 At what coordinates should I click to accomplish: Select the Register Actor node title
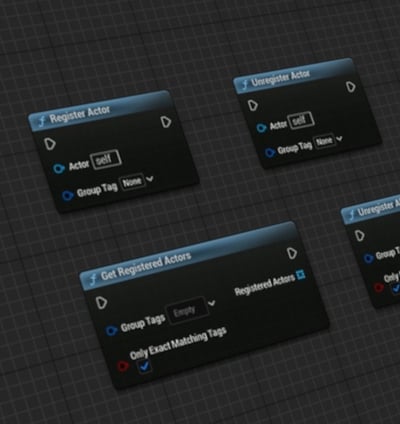coord(80,114)
